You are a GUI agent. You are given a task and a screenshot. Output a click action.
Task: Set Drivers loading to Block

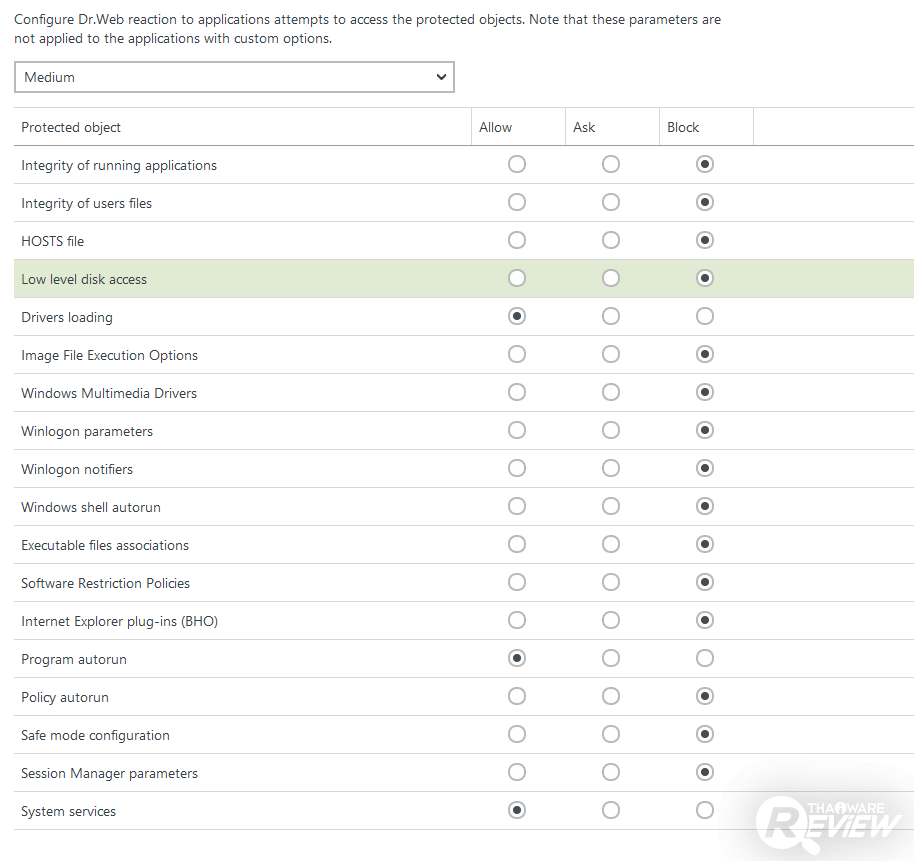[x=705, y=316]
